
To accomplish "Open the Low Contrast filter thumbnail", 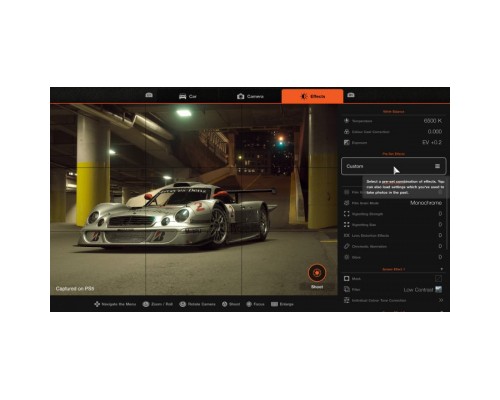I will pyautogui.click(x=439, y=289).
